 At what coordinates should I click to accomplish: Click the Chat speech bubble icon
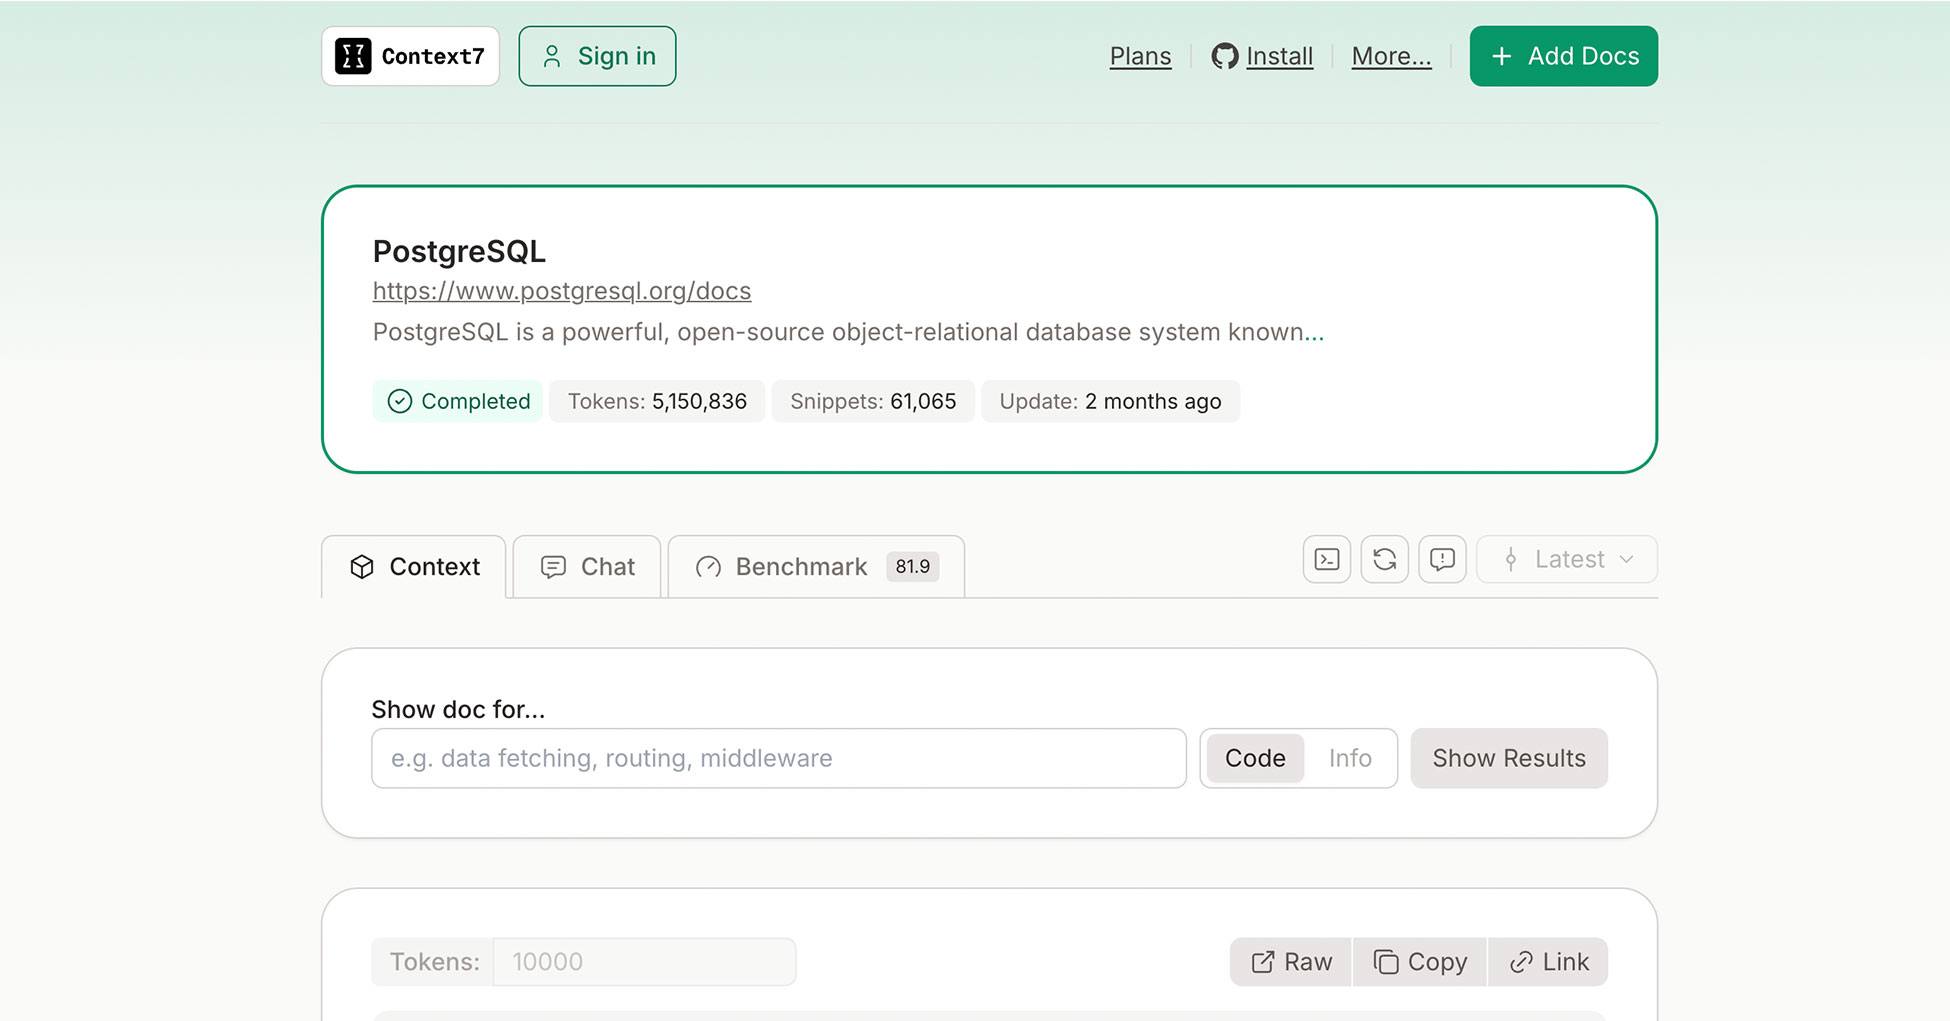point(553,567)
